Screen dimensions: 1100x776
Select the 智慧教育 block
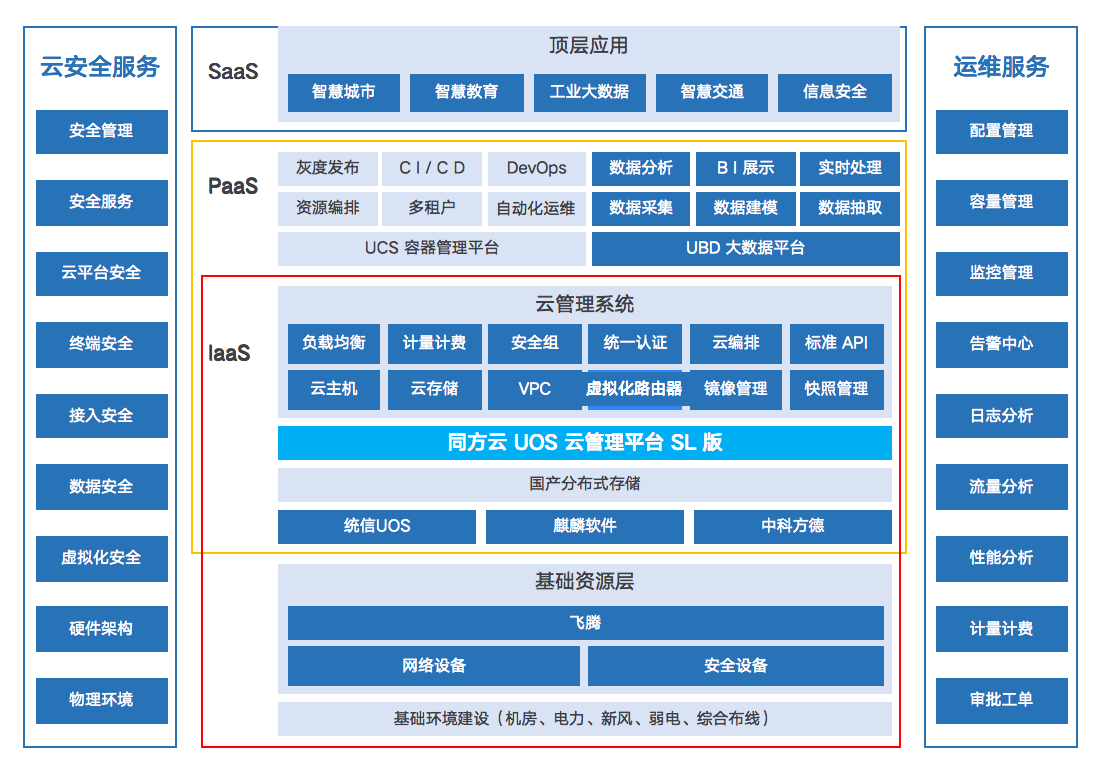[467, 92]
